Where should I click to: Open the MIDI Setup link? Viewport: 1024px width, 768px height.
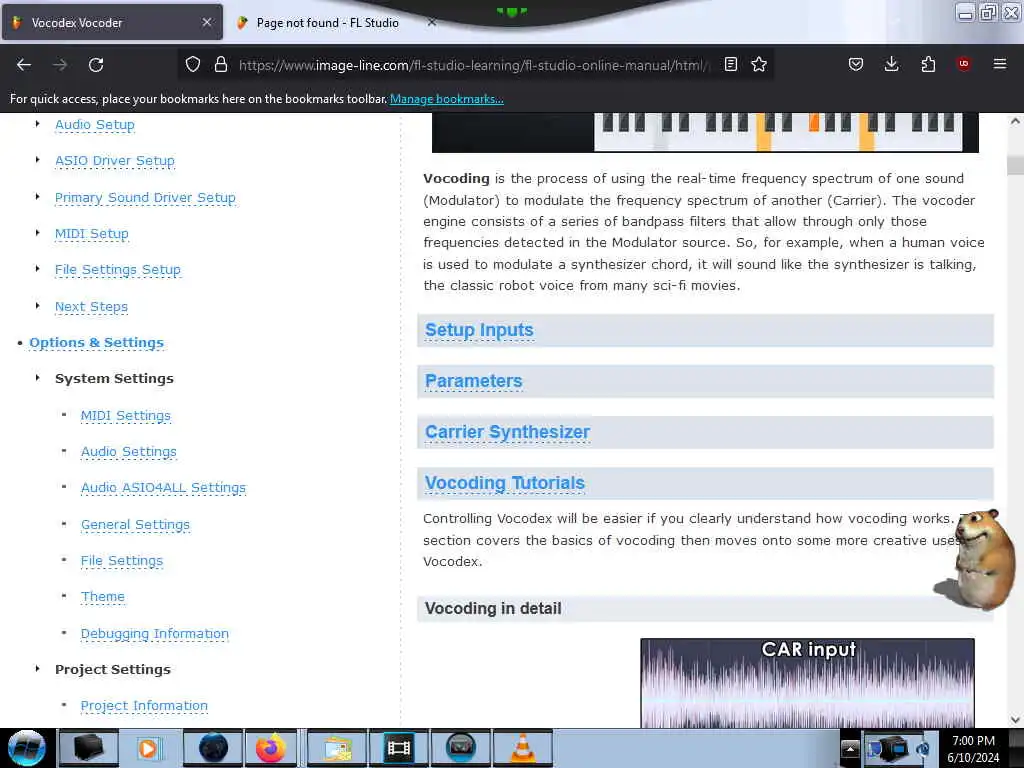[91, 233]
